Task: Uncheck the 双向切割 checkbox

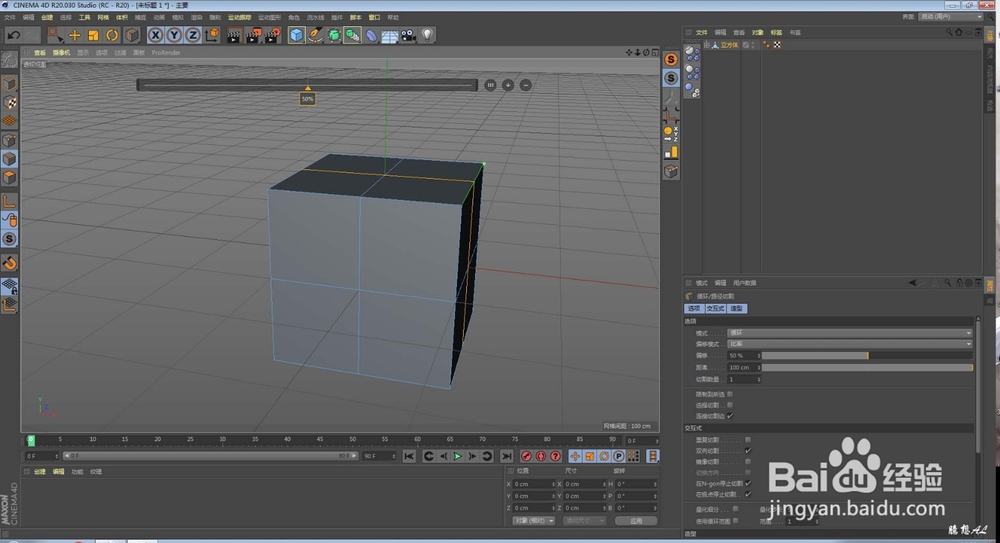Action: point(748,450)
